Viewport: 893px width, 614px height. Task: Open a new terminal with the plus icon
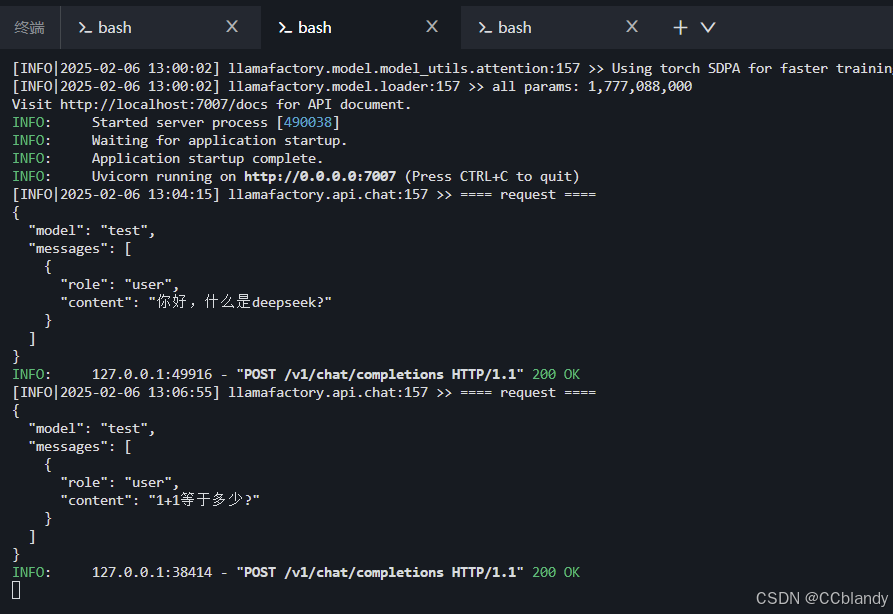(x=680, y=27)
